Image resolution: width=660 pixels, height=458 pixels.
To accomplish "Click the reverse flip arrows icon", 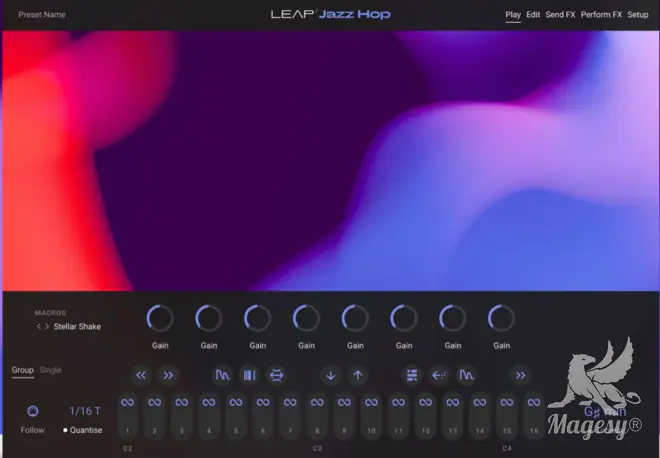I will coord(277,375).
